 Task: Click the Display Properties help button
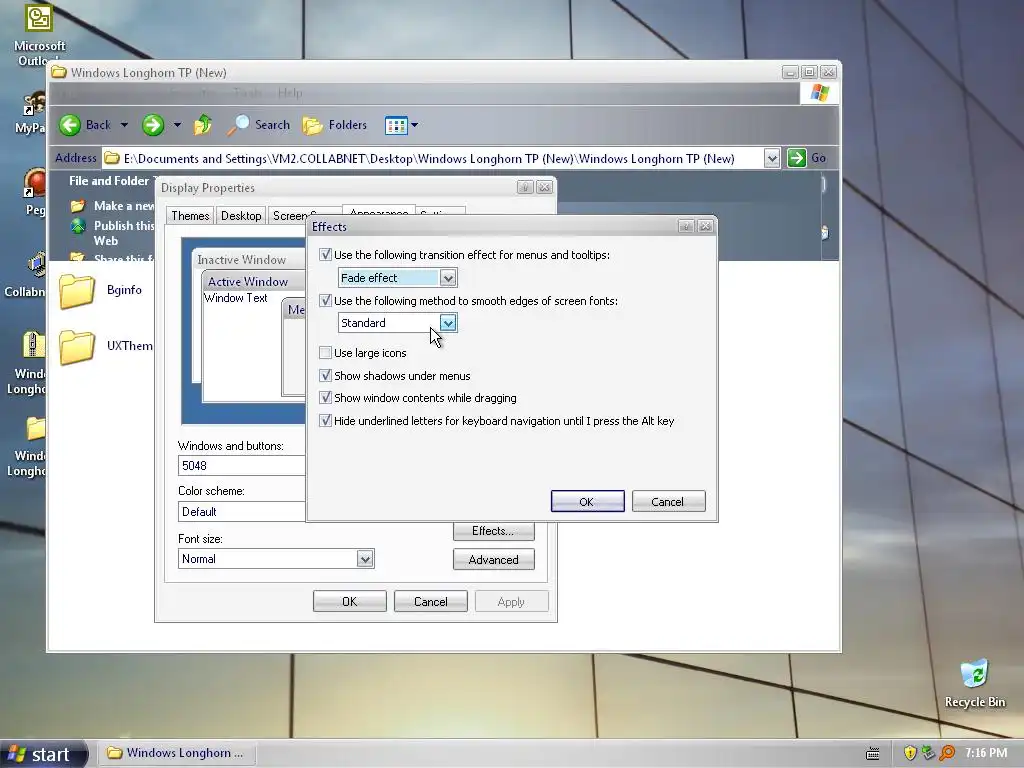point(525,187)
